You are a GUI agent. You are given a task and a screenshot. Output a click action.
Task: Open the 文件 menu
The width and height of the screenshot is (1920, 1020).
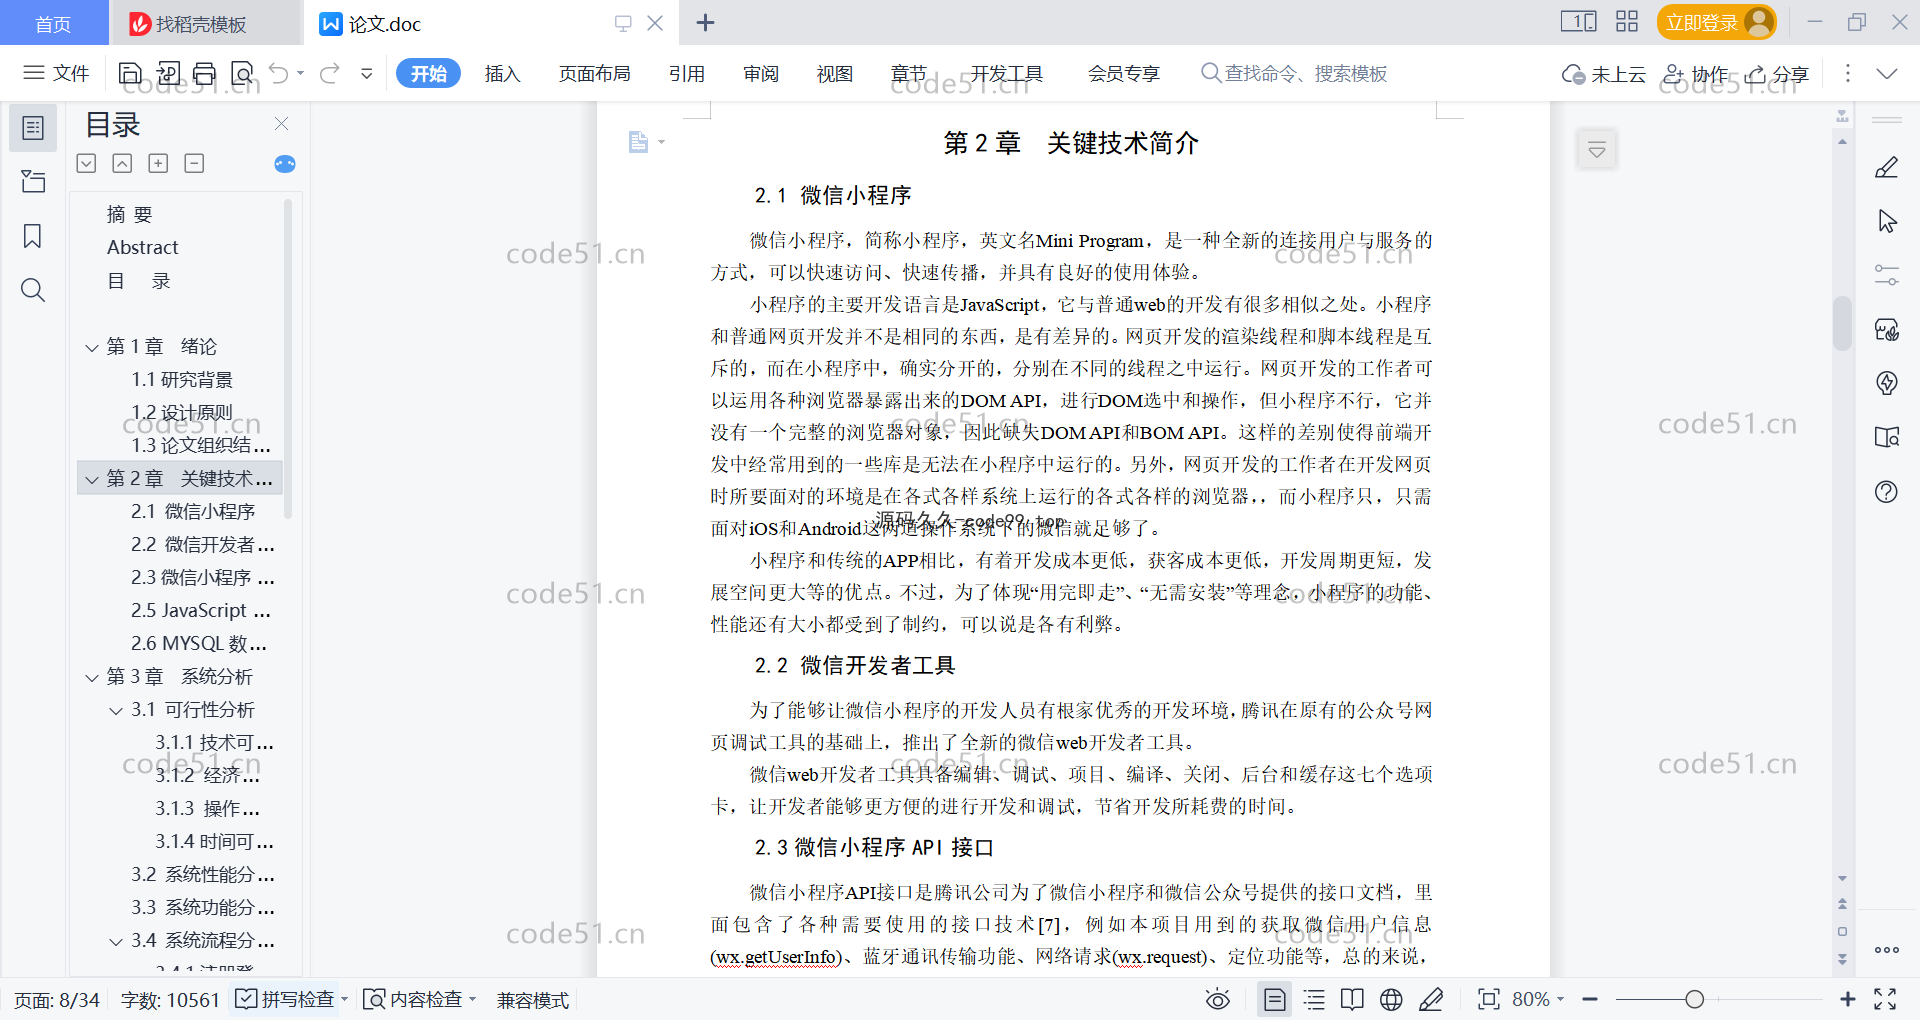click(56, 73)
